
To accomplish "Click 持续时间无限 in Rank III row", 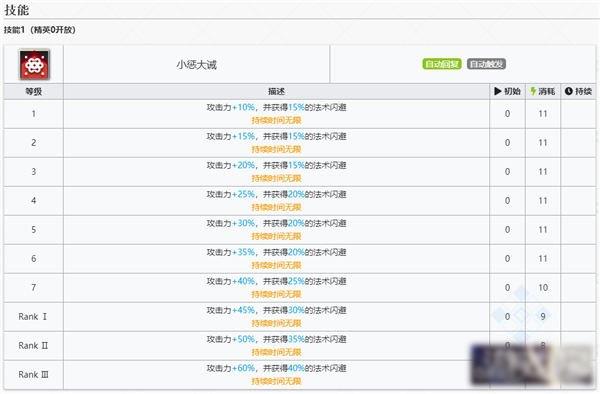I will (276, 381).
